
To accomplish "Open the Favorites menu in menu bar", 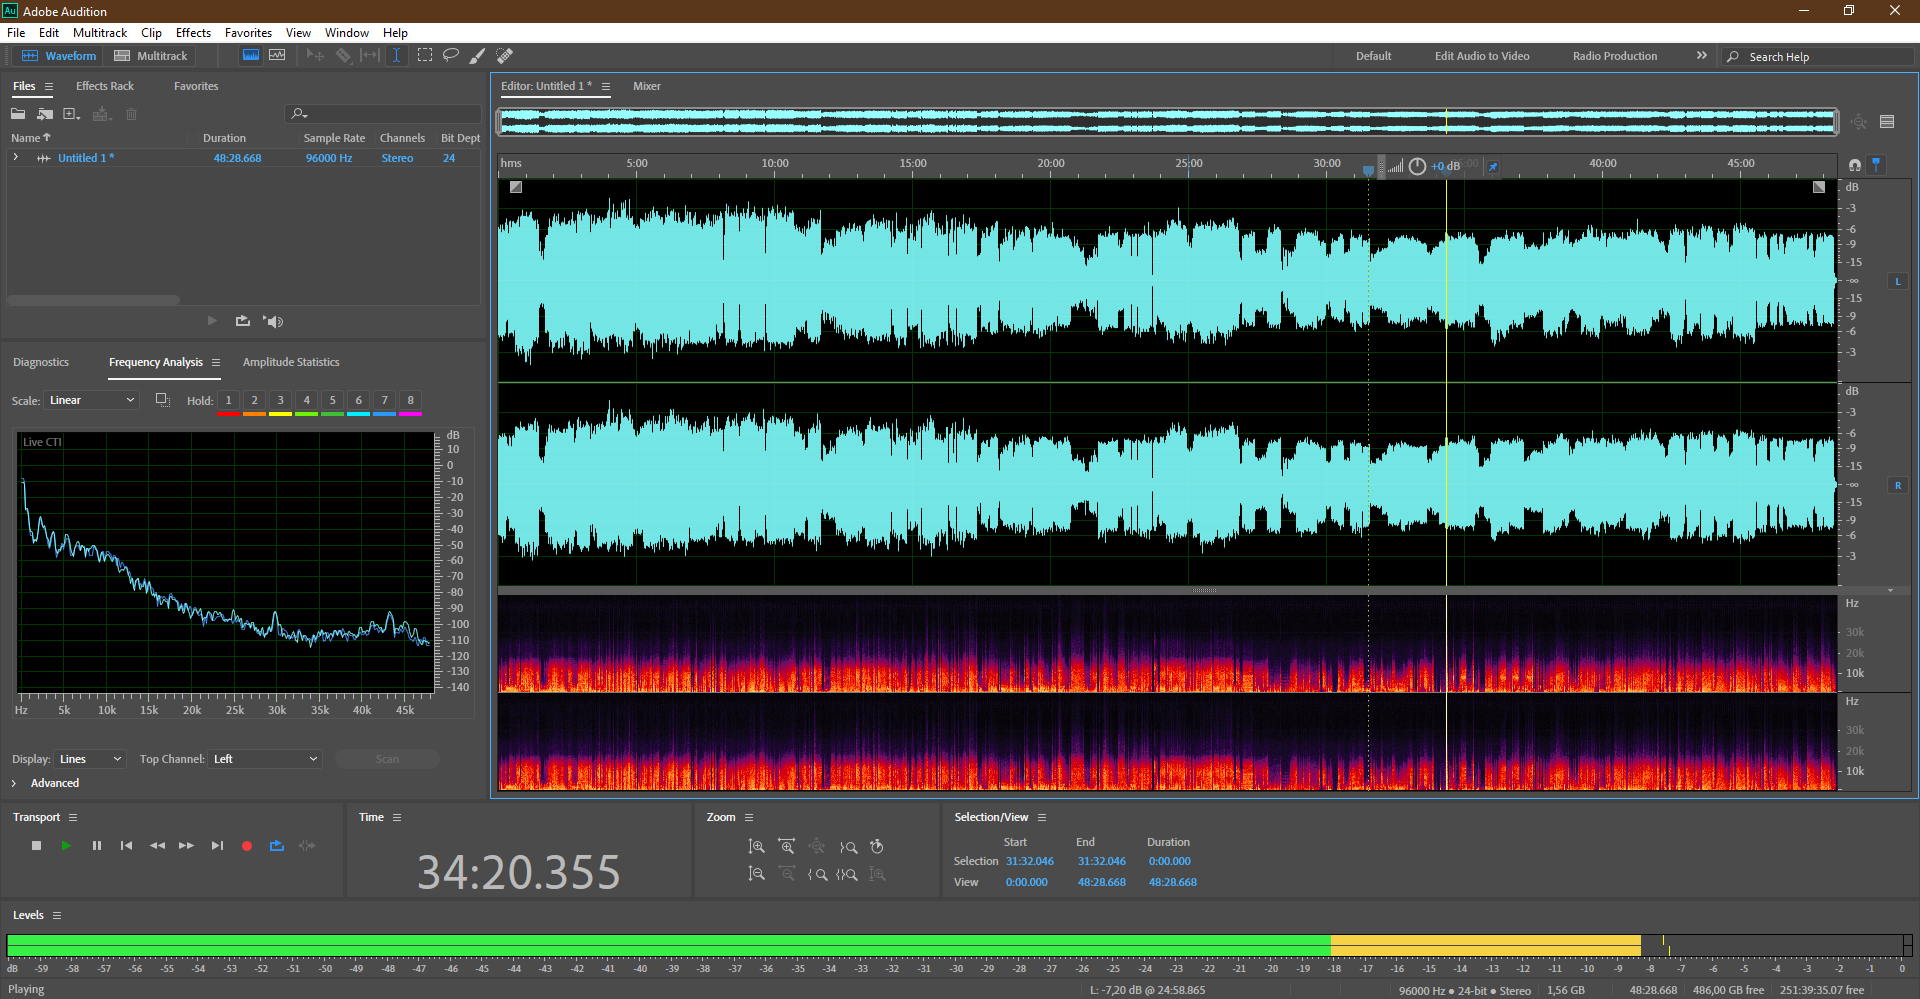I will (x=248, y=33).
